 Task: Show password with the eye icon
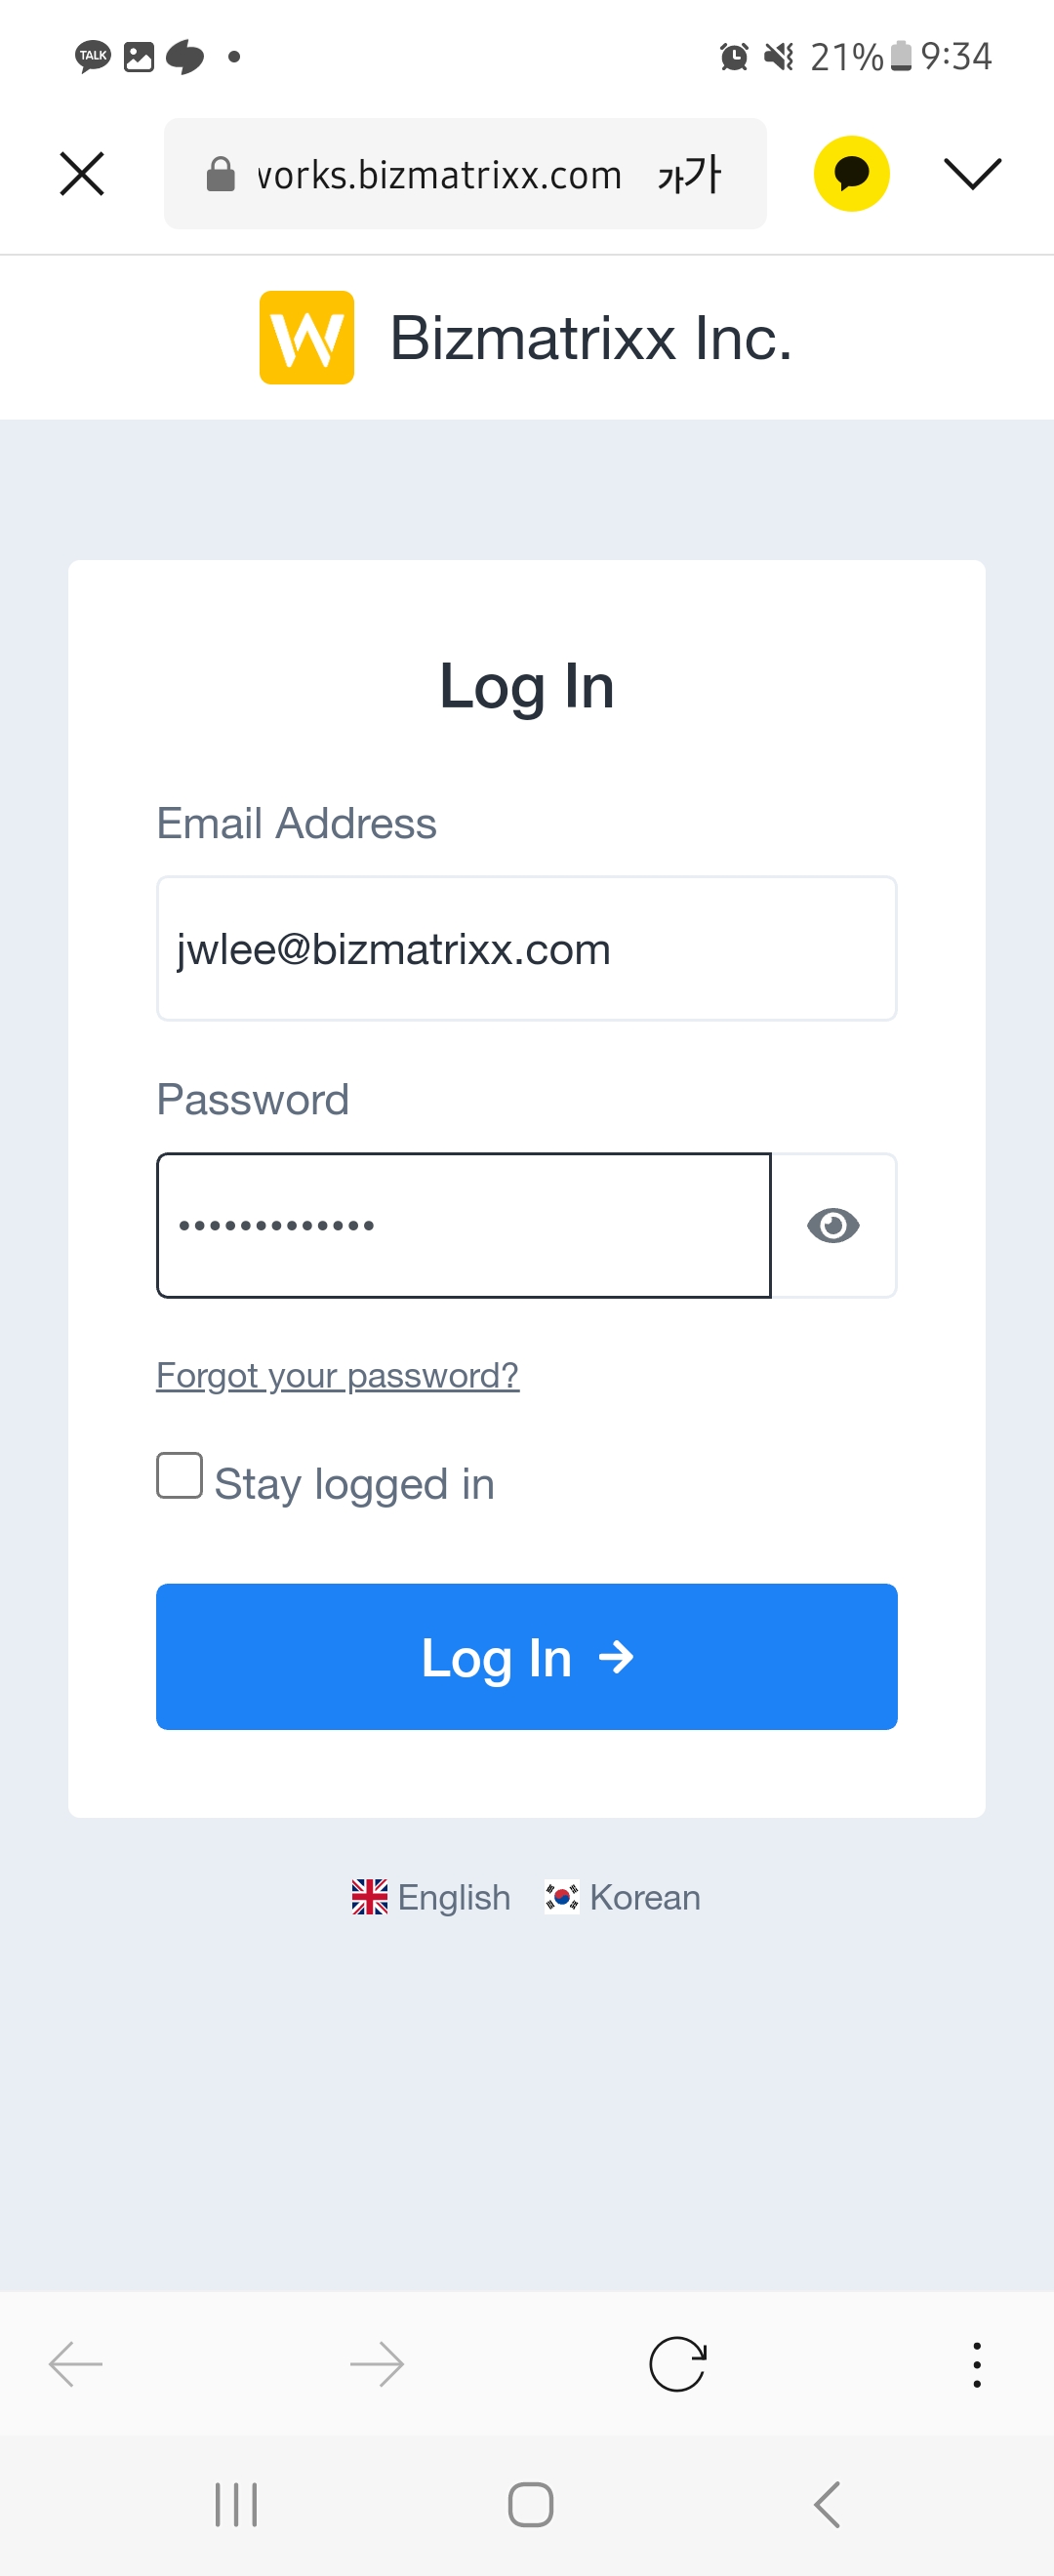tap(833, 1225)
